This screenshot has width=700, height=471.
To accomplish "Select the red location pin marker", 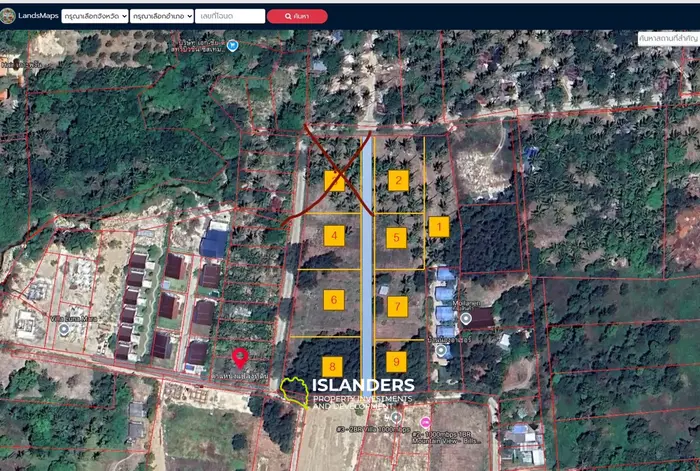I will [239, 356].
